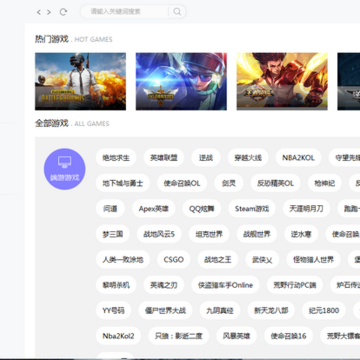
Task: Open the 纪元1800 game tag
Action: [324, 310]
